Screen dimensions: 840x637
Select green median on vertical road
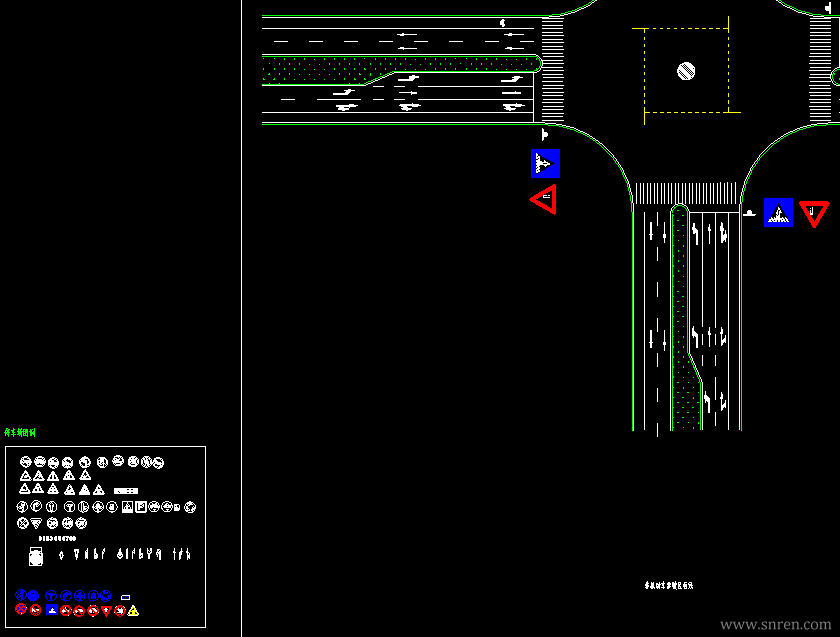coord(685,317)
